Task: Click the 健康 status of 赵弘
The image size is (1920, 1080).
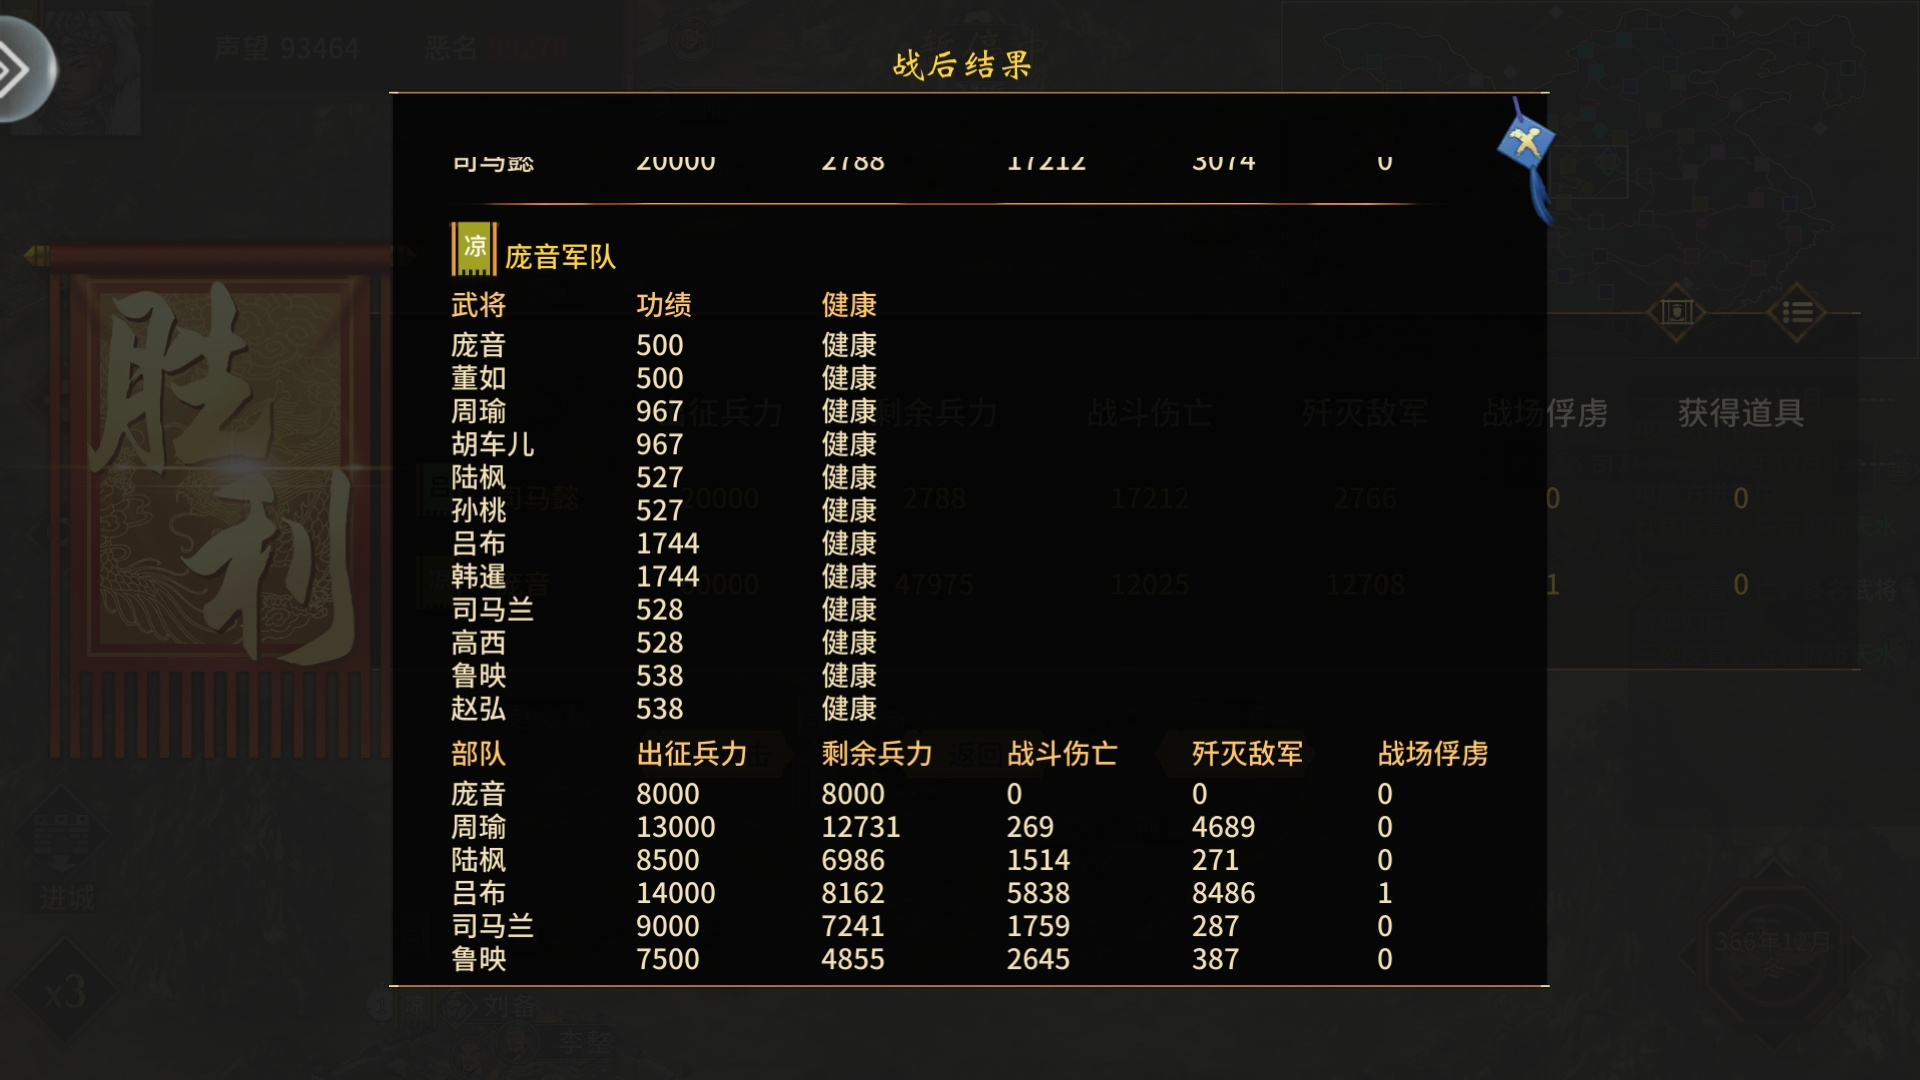Action: pos(849,708)
